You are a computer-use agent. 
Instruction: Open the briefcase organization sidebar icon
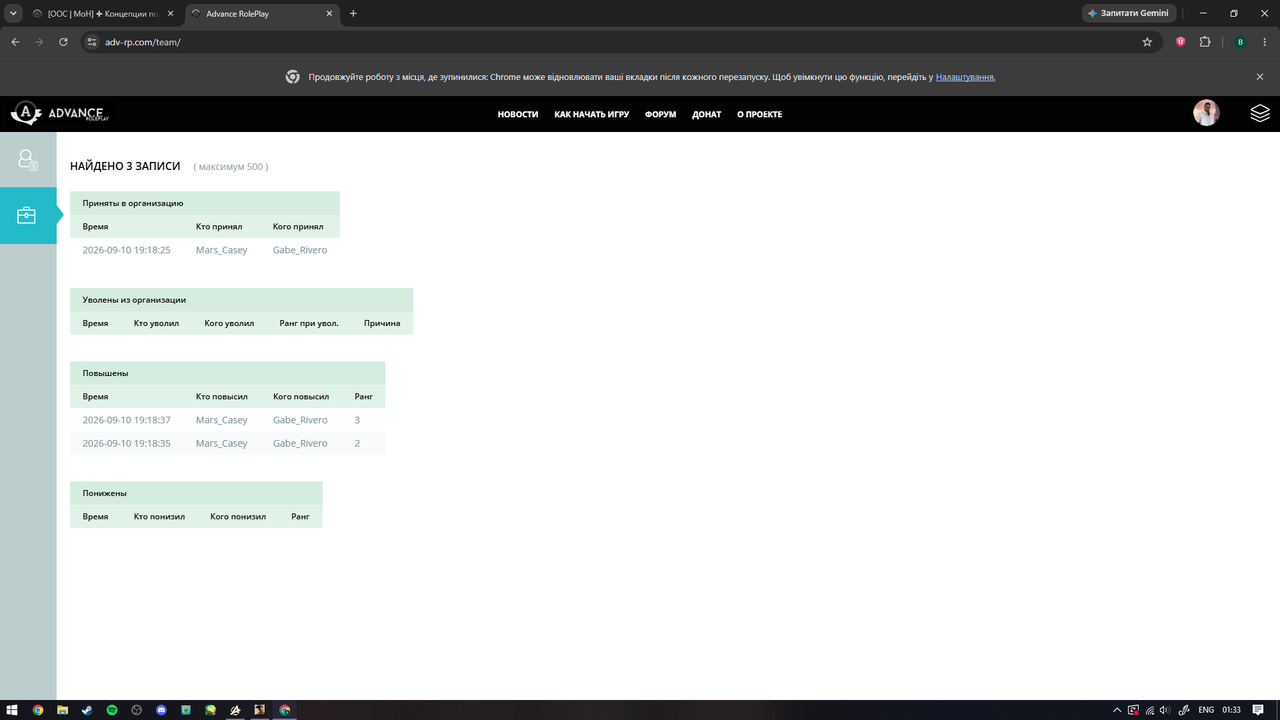pyautogui.click(x=27, y=215)
